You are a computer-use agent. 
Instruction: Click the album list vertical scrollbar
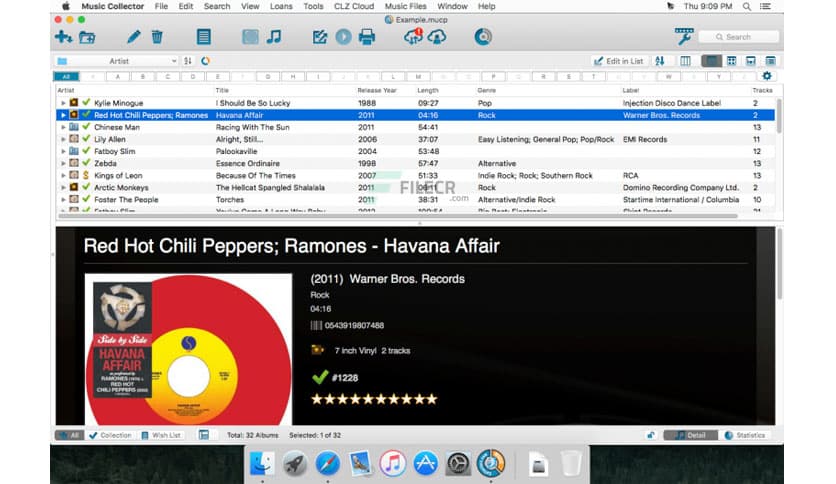coord(779,116)
